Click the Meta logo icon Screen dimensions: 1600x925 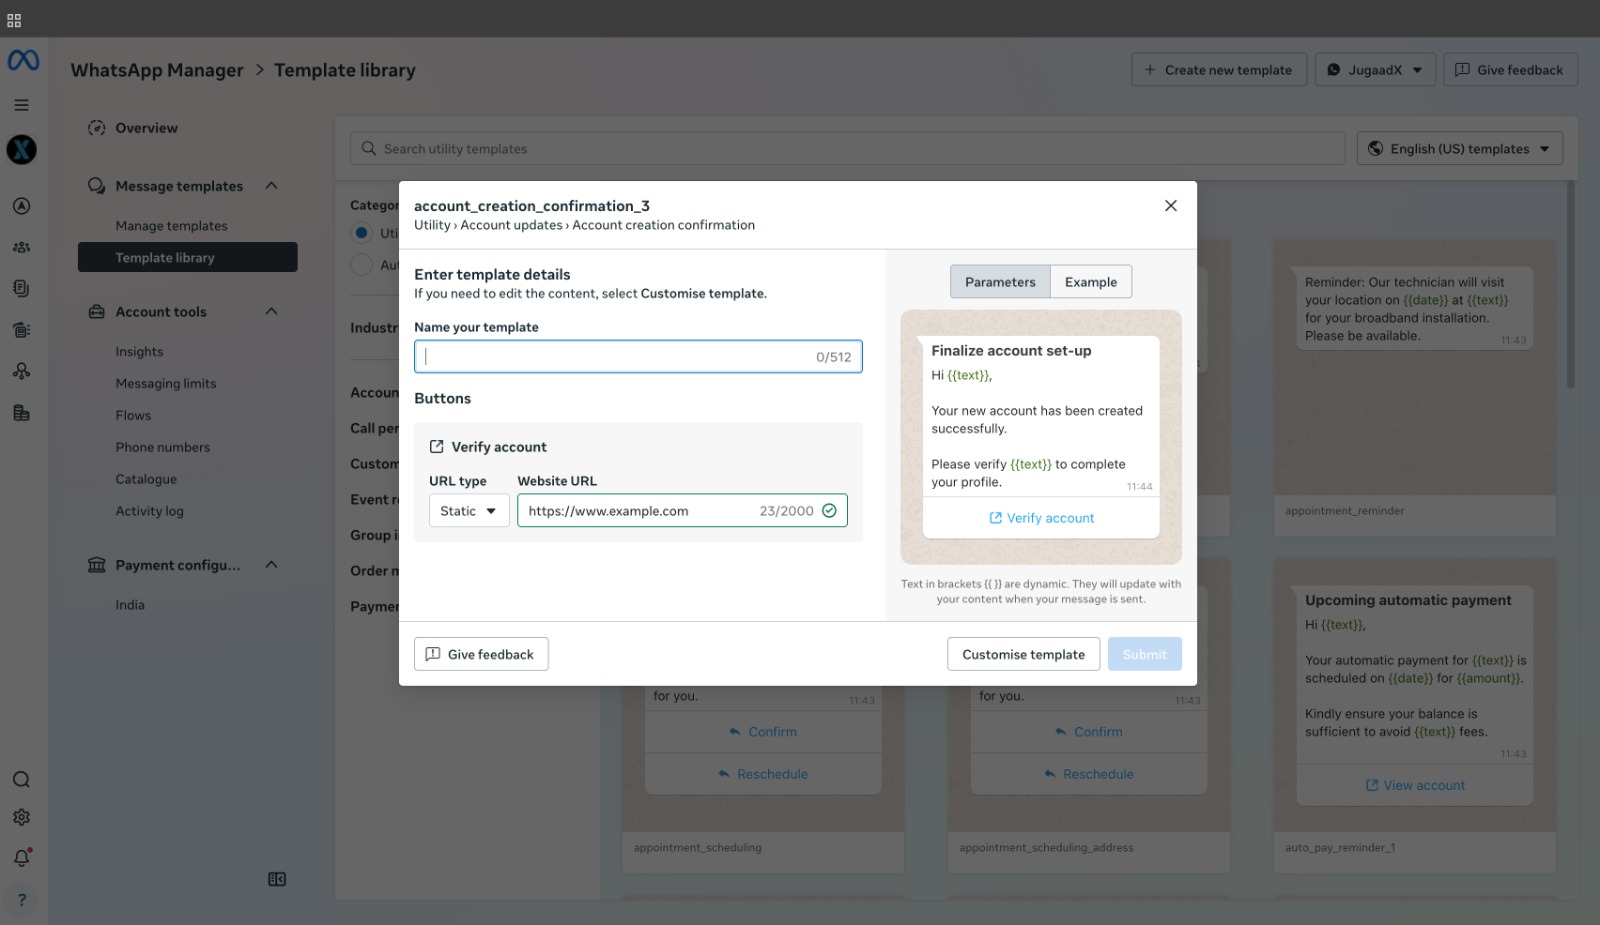click(x=23, y=61)
